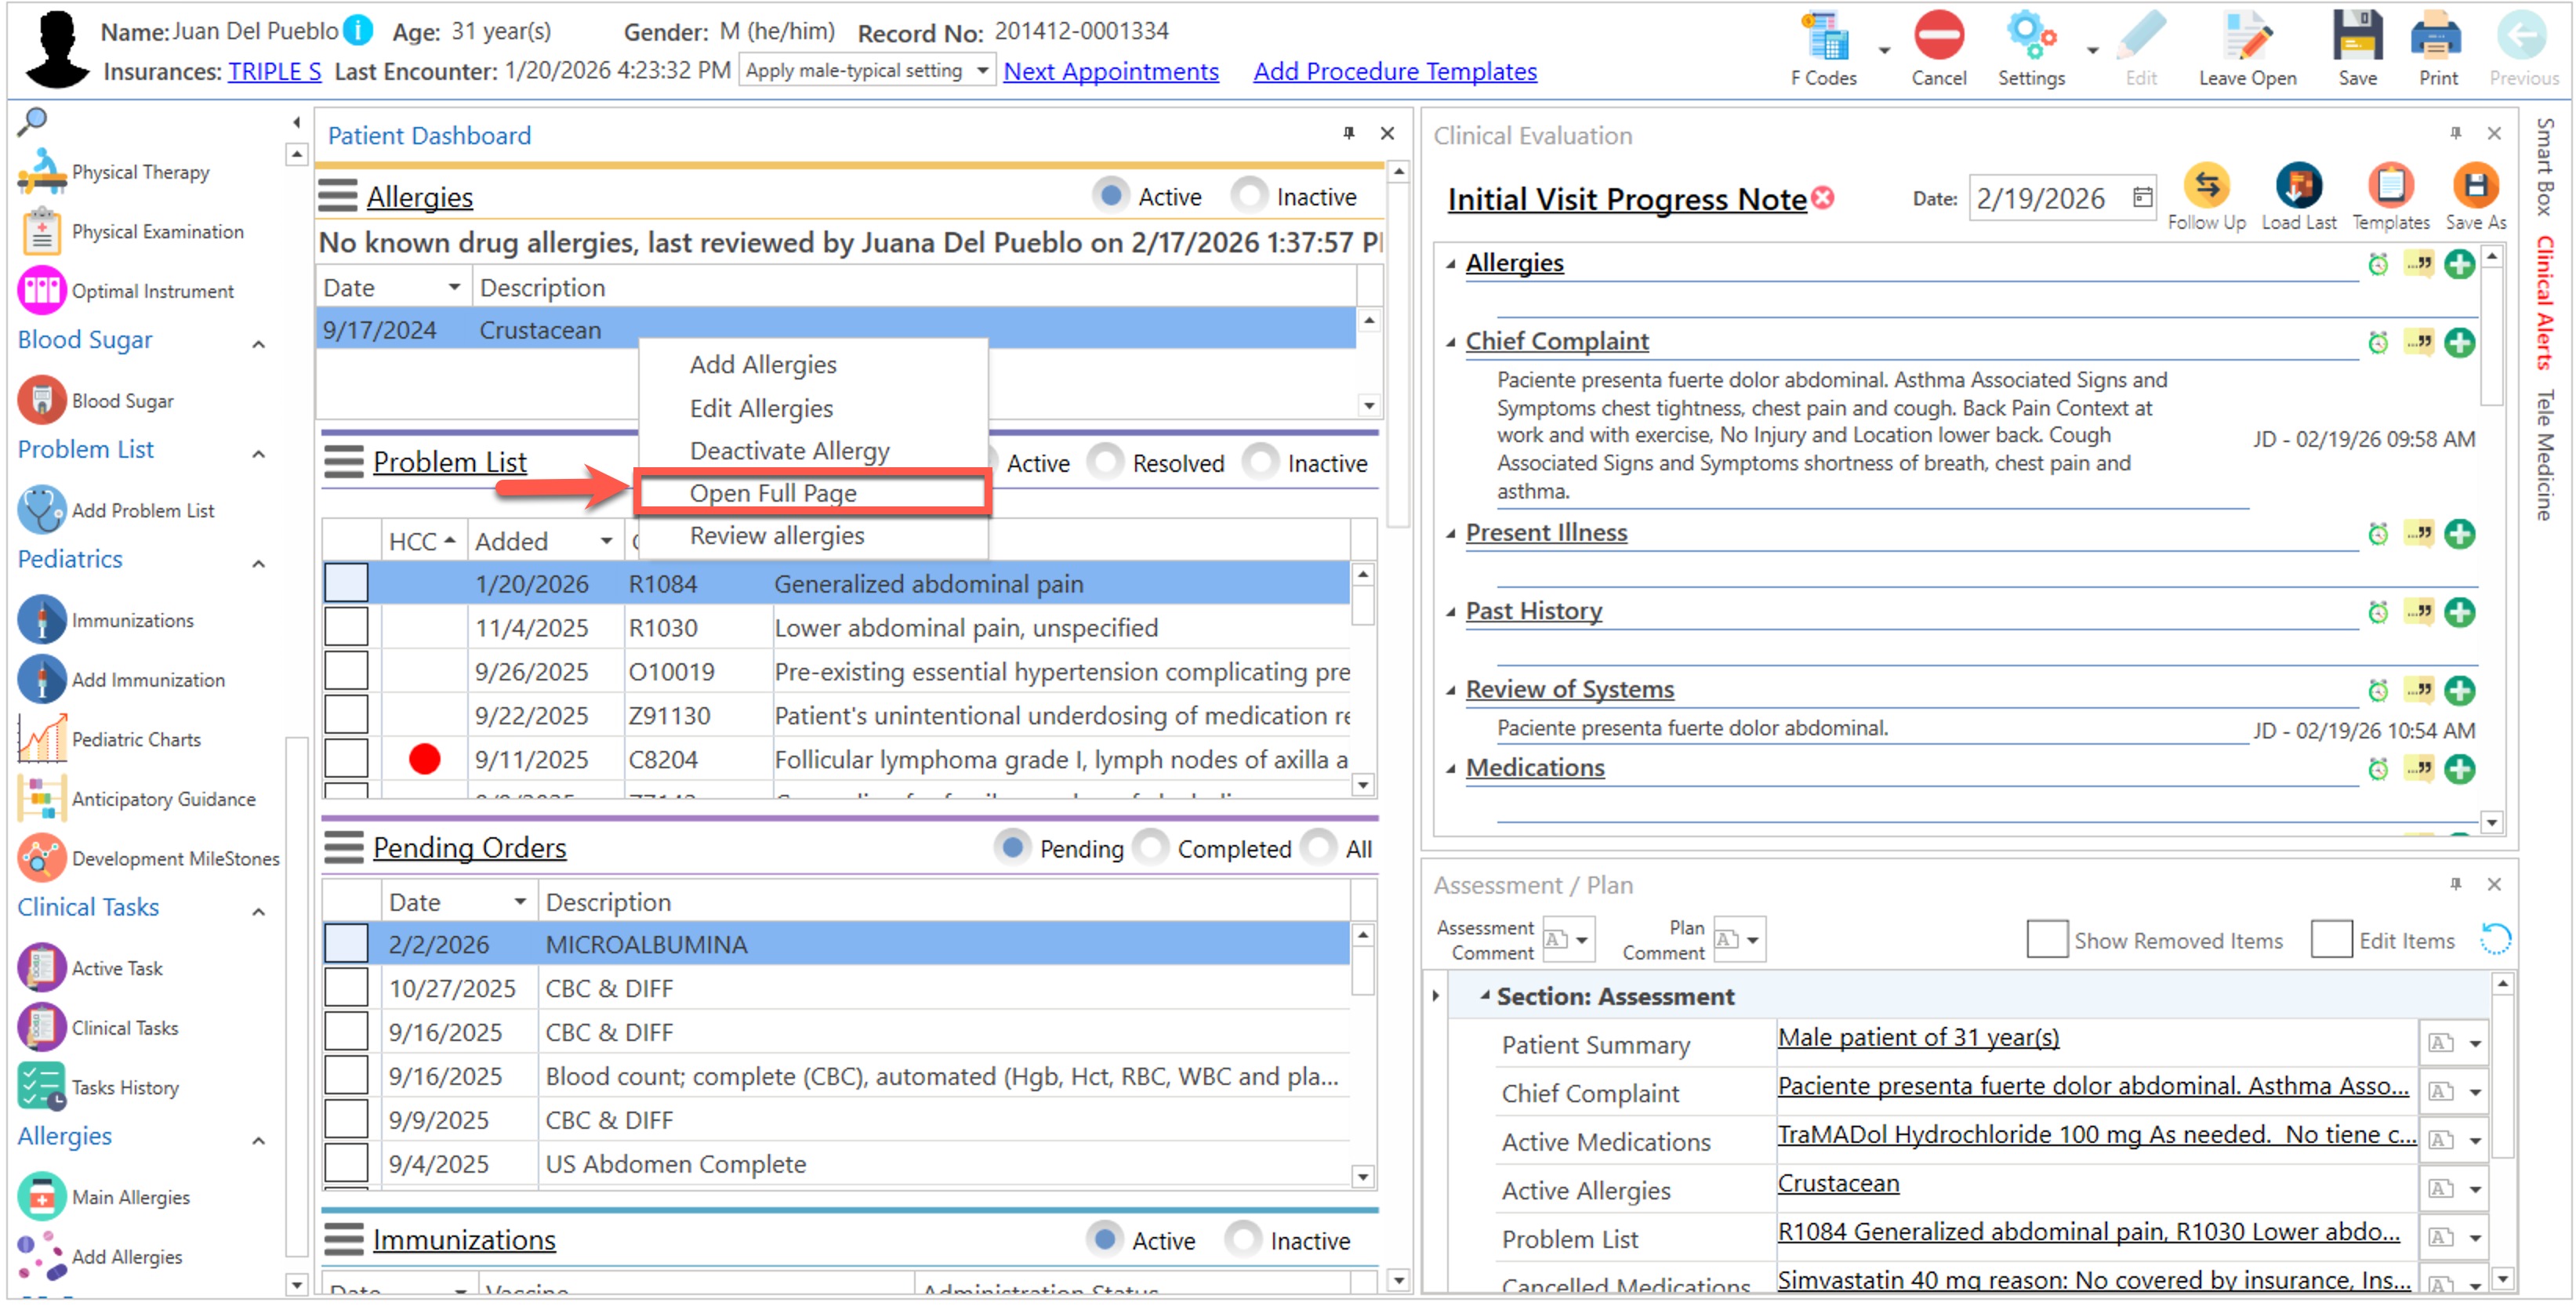Viewport: 2576px width, 1306px height.
Task: Check the Show Removed Items checkbox
Action: point(2046,940)
